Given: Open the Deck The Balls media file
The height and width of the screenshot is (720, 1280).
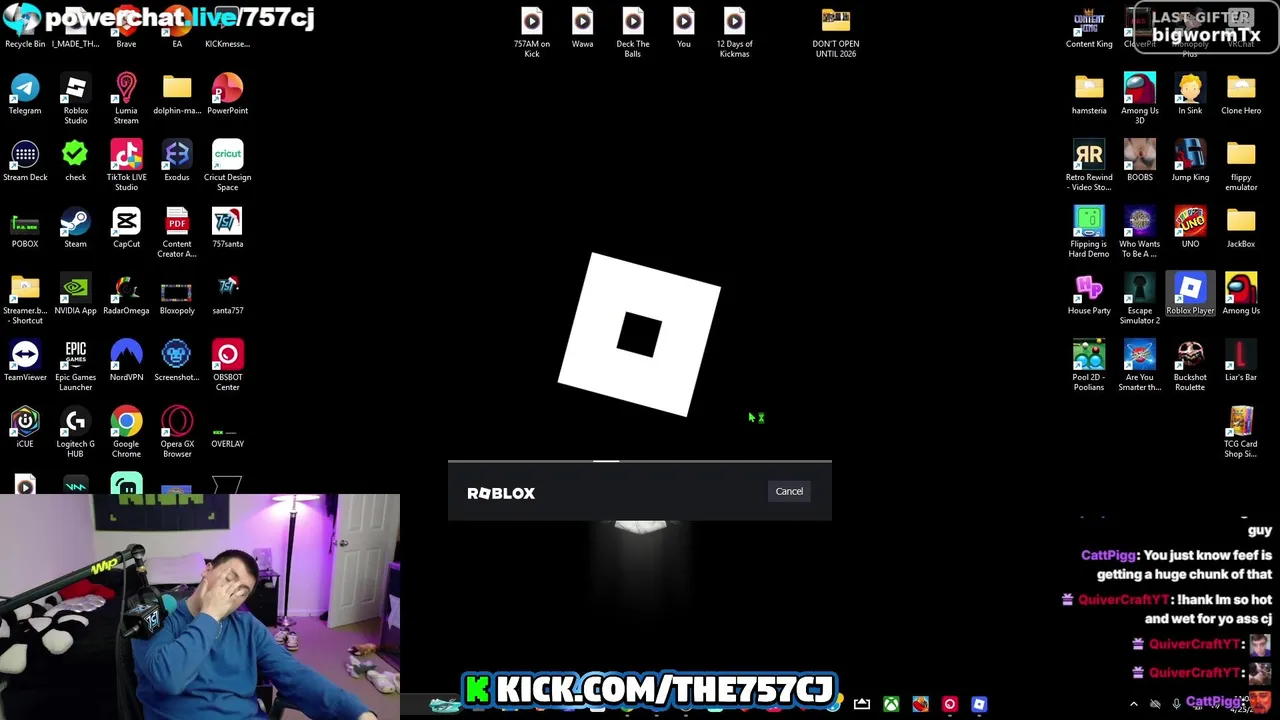Looking at the screenshot, I should coord(633,32).
